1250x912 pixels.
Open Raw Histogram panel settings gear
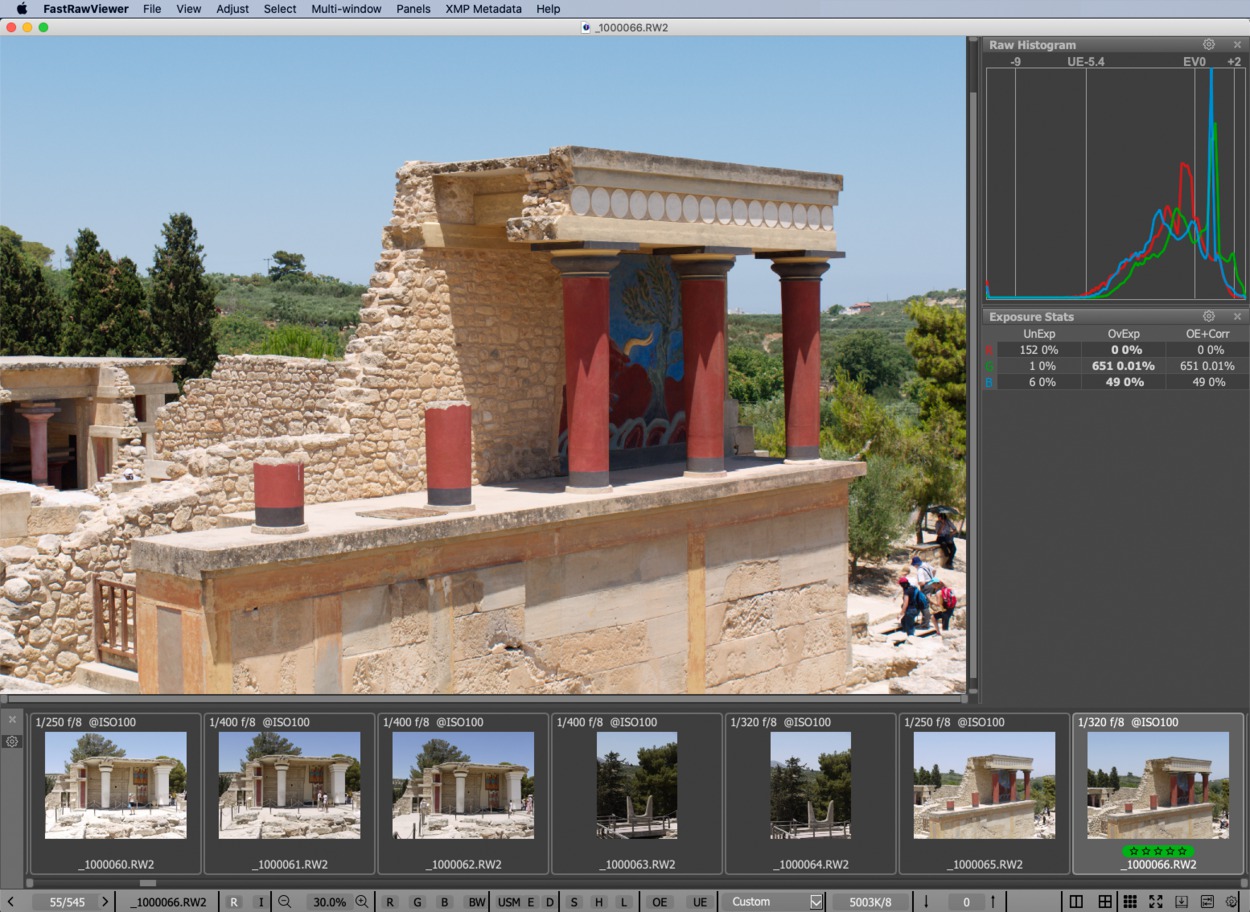(x=1208, y=45)
